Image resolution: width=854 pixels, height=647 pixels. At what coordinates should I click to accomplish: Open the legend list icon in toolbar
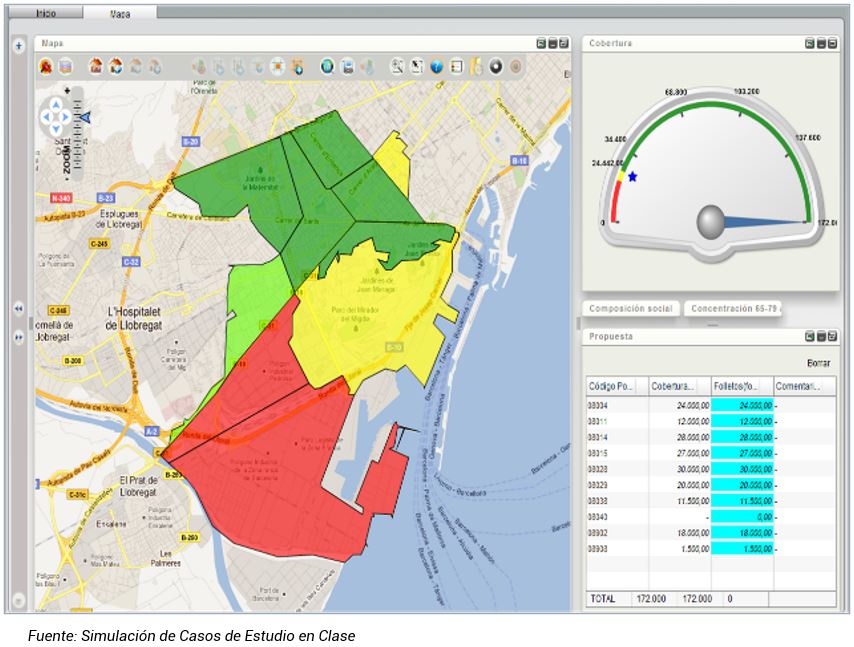click(456, 66)
